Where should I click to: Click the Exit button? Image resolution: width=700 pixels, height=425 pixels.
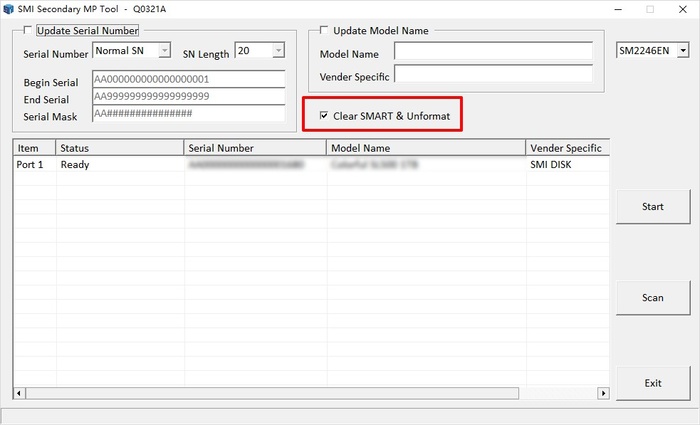click(652, 383)
